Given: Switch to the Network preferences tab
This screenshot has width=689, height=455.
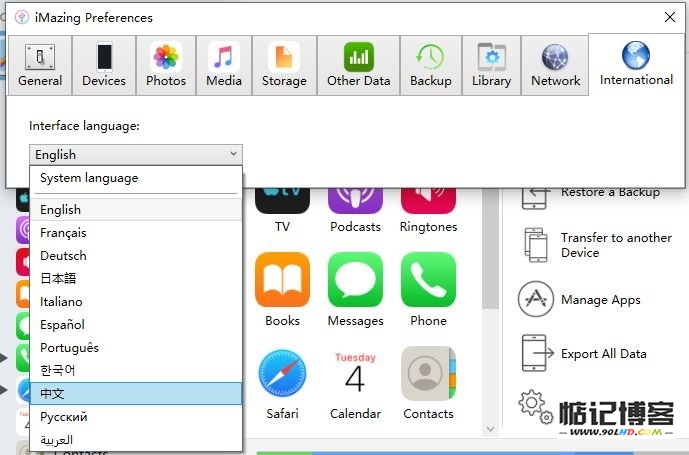Looking at the screenshot, I should pos(555,66).
